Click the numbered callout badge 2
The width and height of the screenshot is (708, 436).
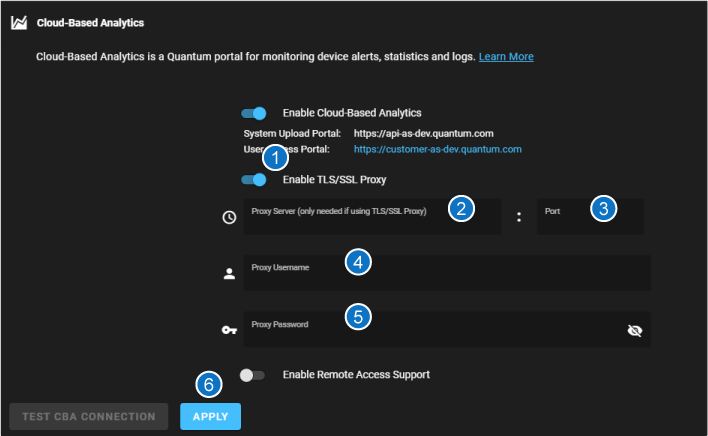coord(460,208)
